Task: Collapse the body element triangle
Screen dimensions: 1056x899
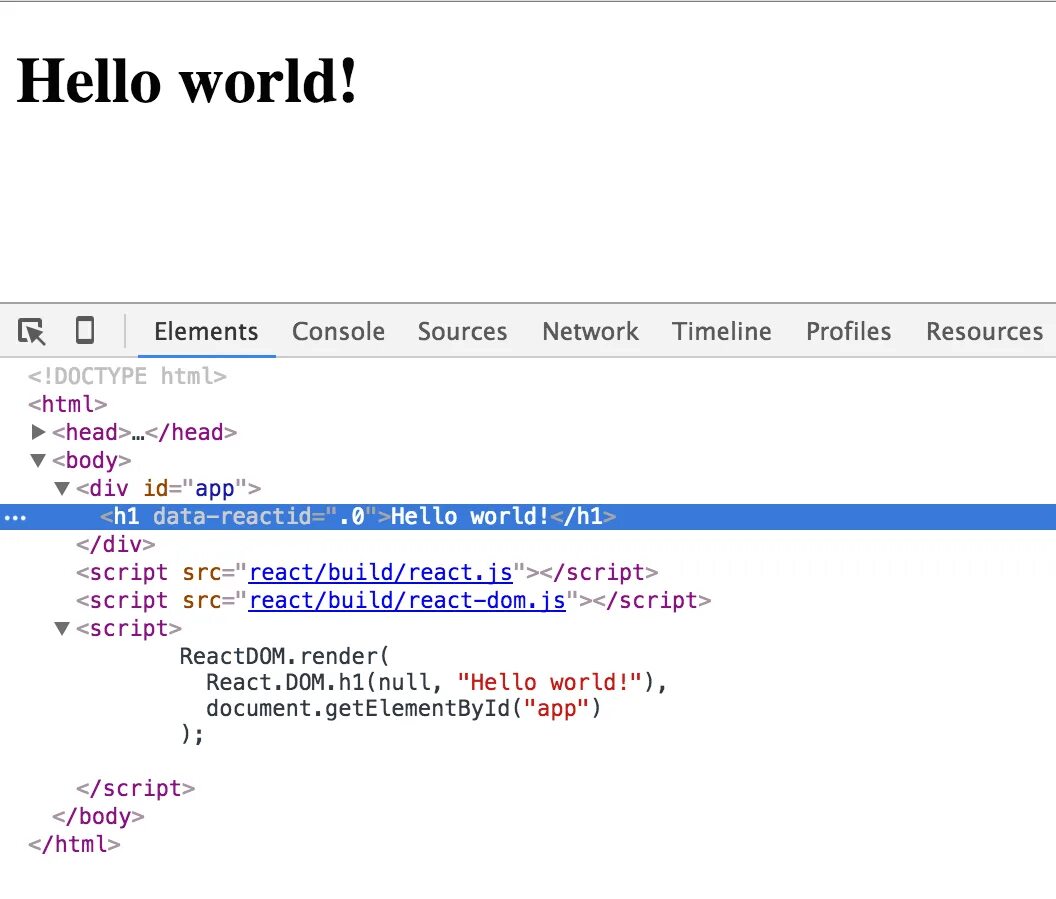Action: [x=38, y=461]
